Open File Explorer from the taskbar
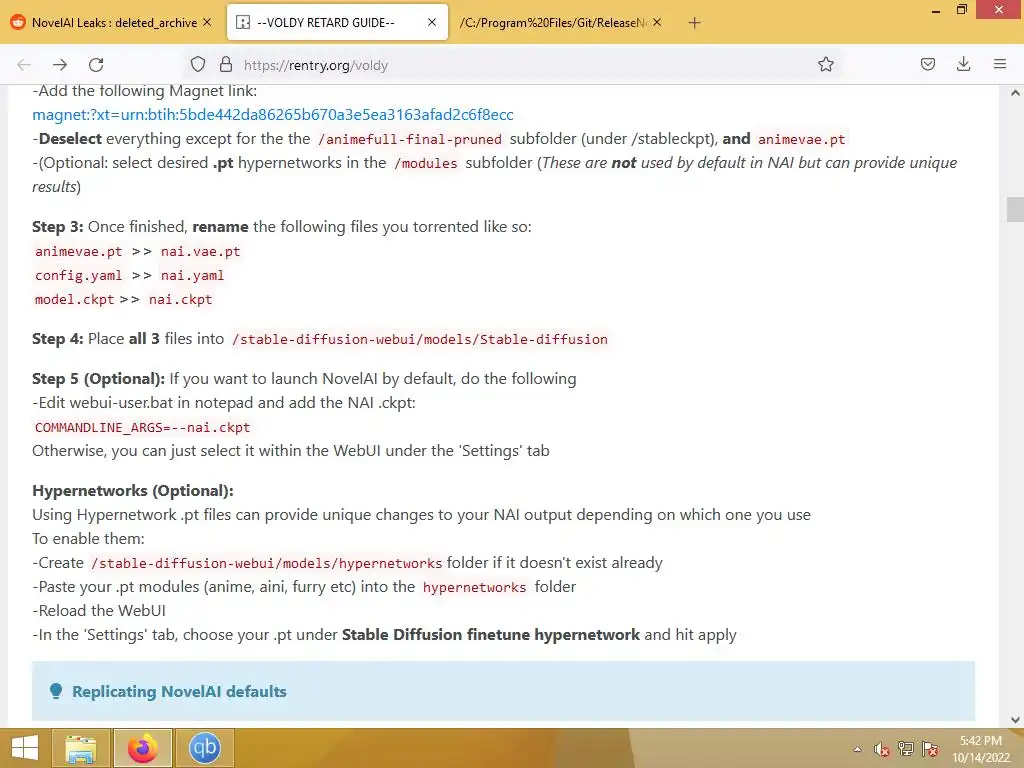The image size is (1024, 768). (81, 748)
